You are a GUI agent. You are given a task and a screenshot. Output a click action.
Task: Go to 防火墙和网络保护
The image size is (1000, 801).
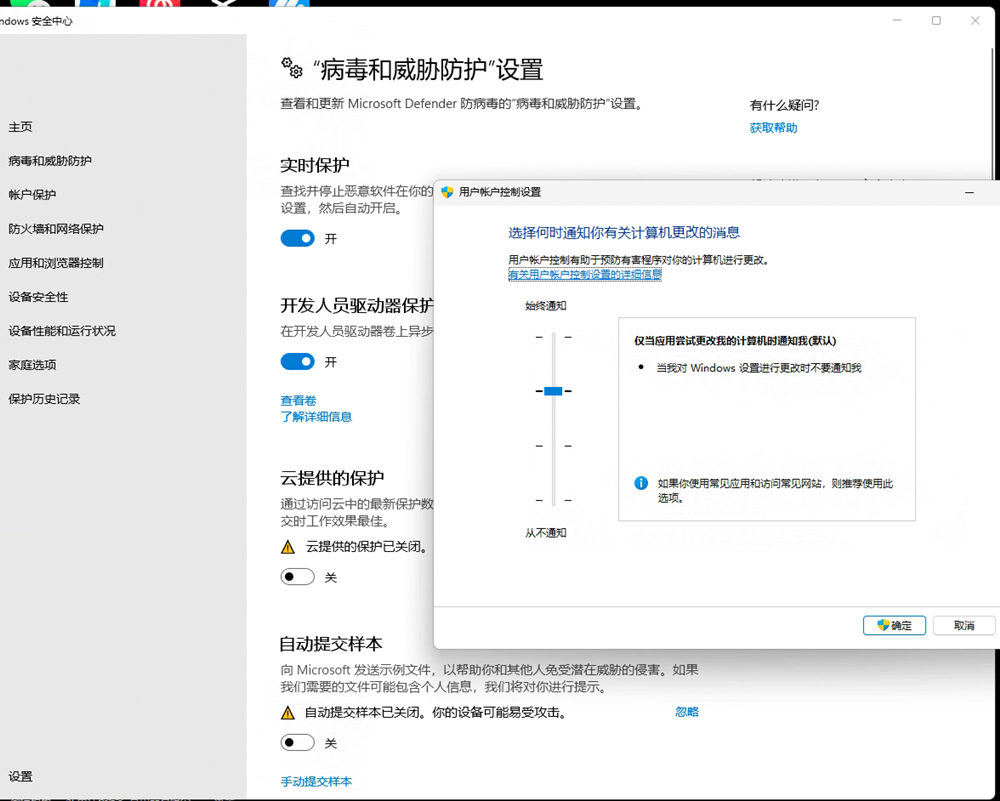pos(55,228)
